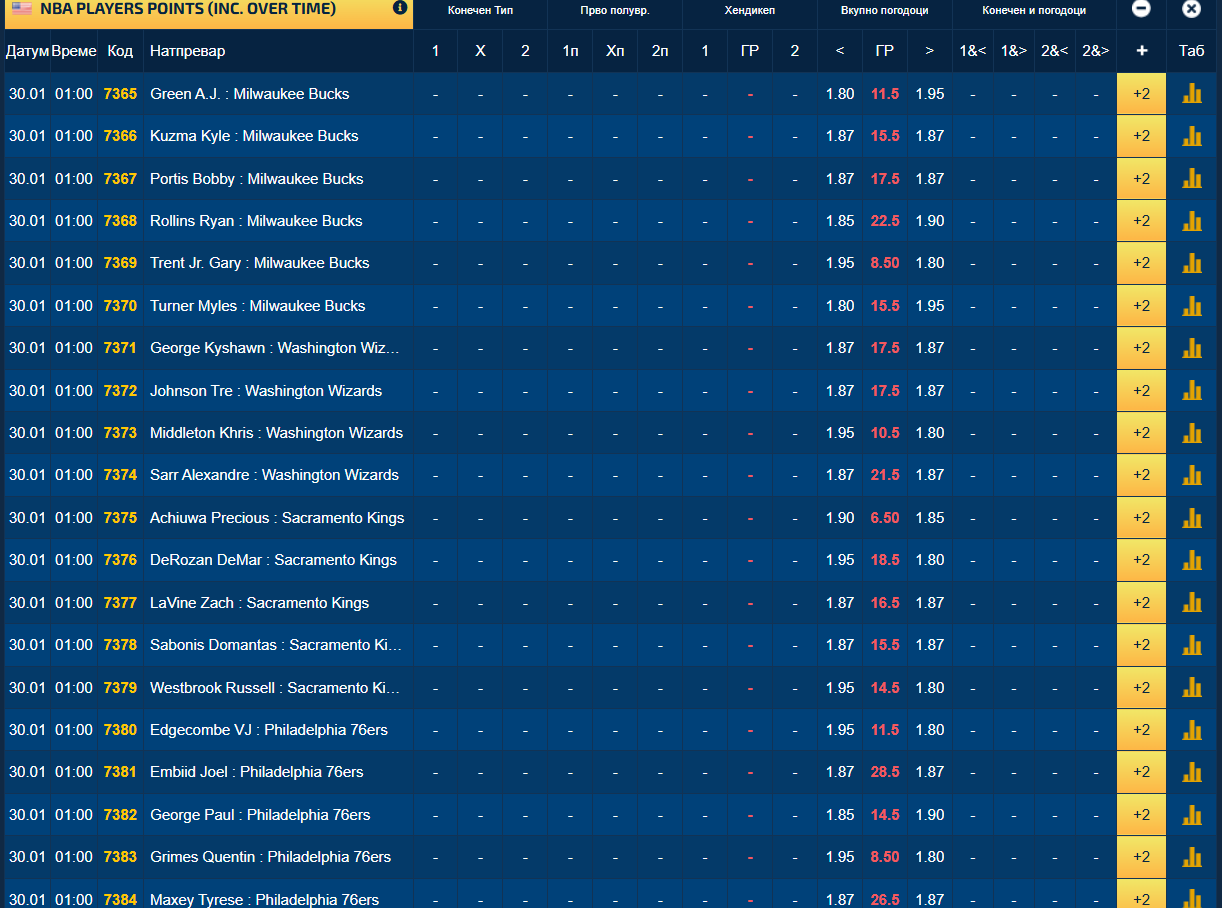
Task: Show stats chart for Sarr Alexandre
Action: pos(1191,475)
